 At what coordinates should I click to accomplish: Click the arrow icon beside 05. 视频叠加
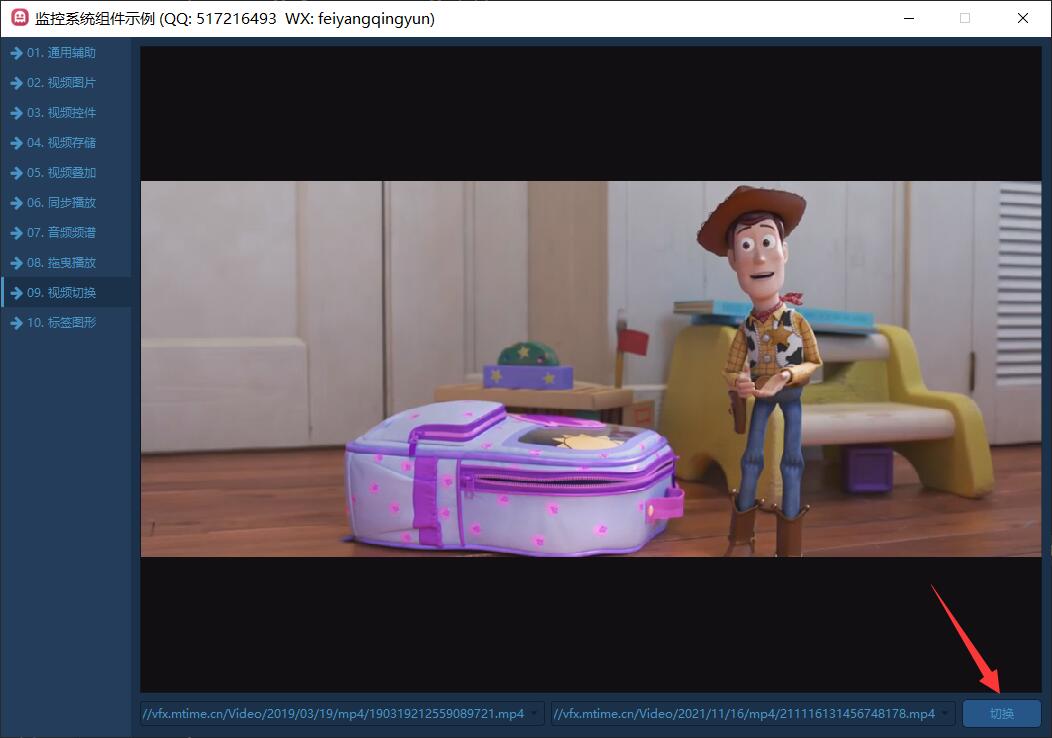(16, 173)
